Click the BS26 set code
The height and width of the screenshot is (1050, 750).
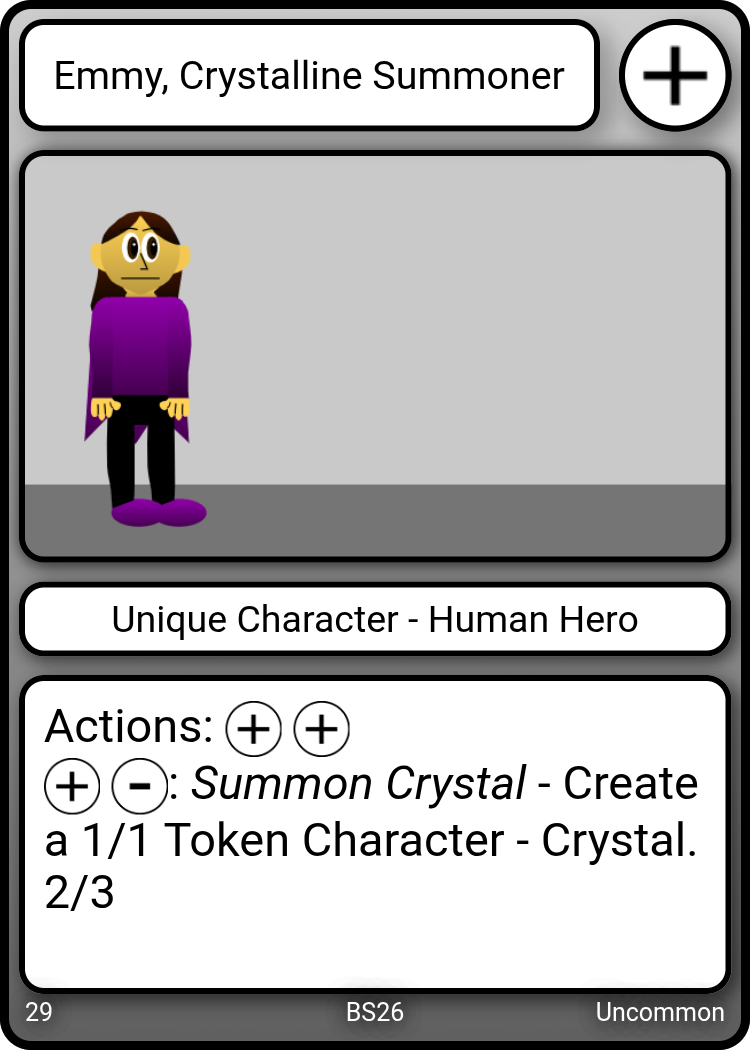(x=374, y=1012)
